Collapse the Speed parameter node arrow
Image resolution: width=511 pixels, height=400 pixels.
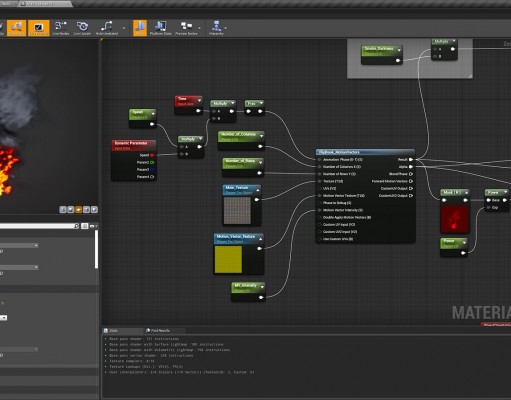(x=153, y=114)
